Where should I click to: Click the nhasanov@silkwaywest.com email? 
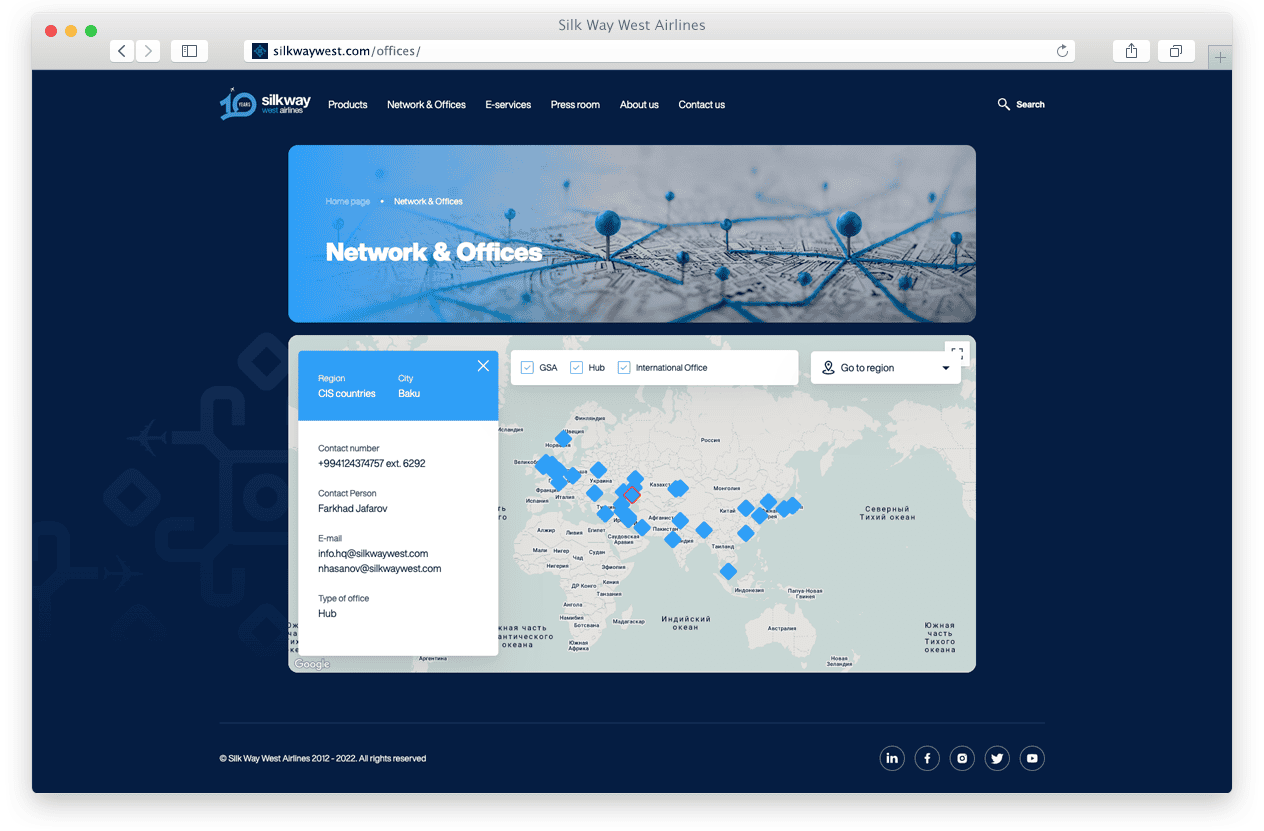pos(379,568)
